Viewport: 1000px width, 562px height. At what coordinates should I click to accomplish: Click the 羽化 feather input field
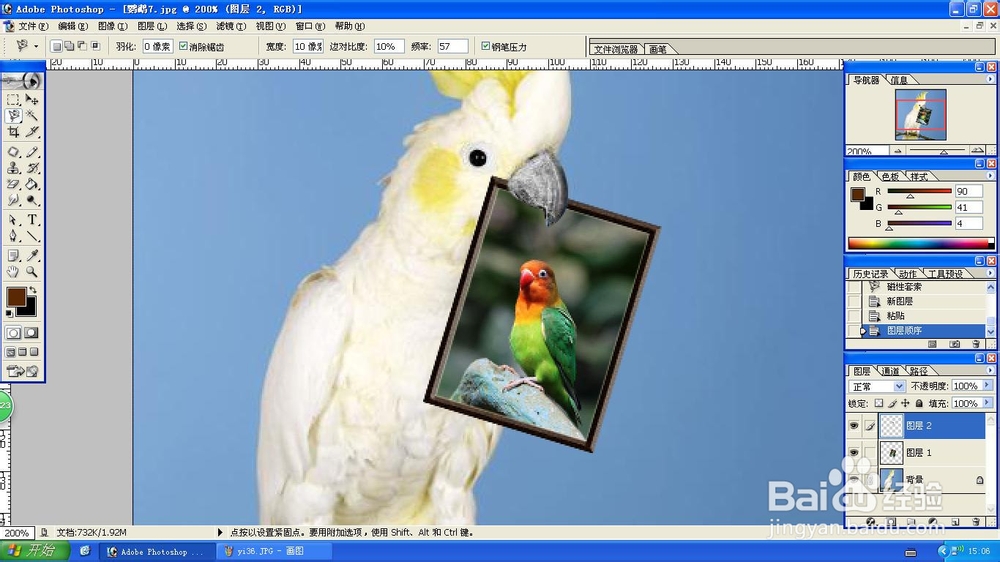(x=157, y=46)
